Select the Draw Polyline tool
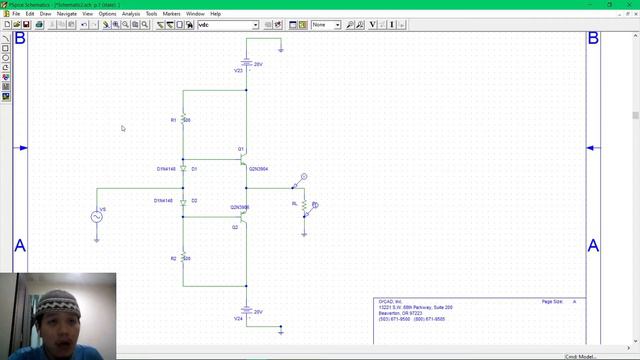This screenshot has width=640, height=360. tap(6, 67)
